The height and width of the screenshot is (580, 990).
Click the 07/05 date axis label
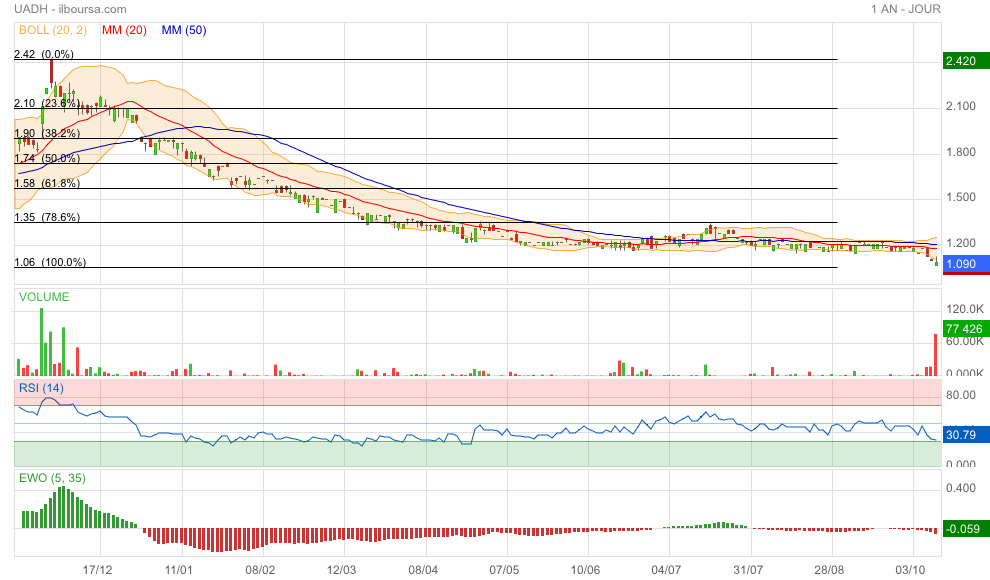(504, 570)
